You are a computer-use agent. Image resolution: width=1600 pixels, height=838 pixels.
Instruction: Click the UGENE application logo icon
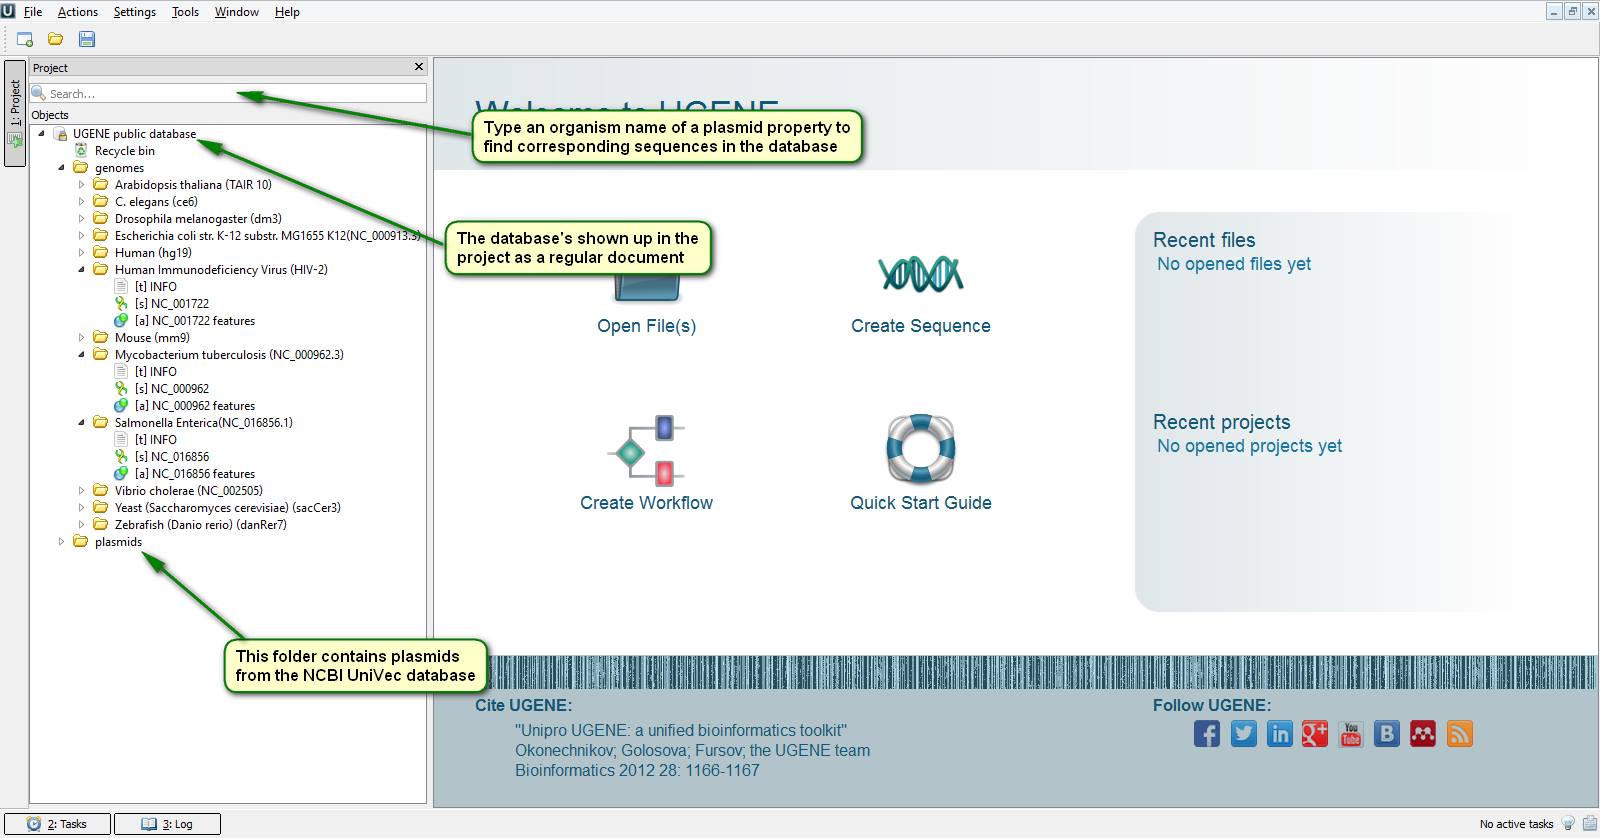point(8,11)
